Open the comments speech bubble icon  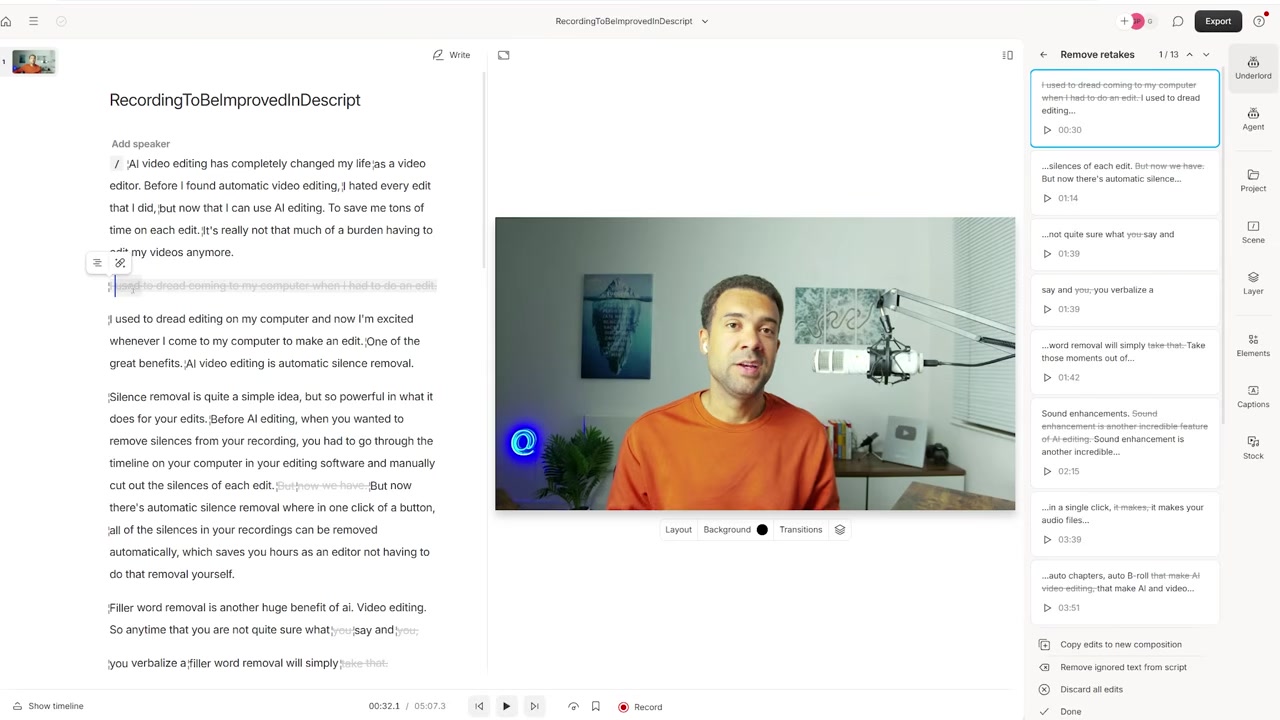(x=1178, y=21)
